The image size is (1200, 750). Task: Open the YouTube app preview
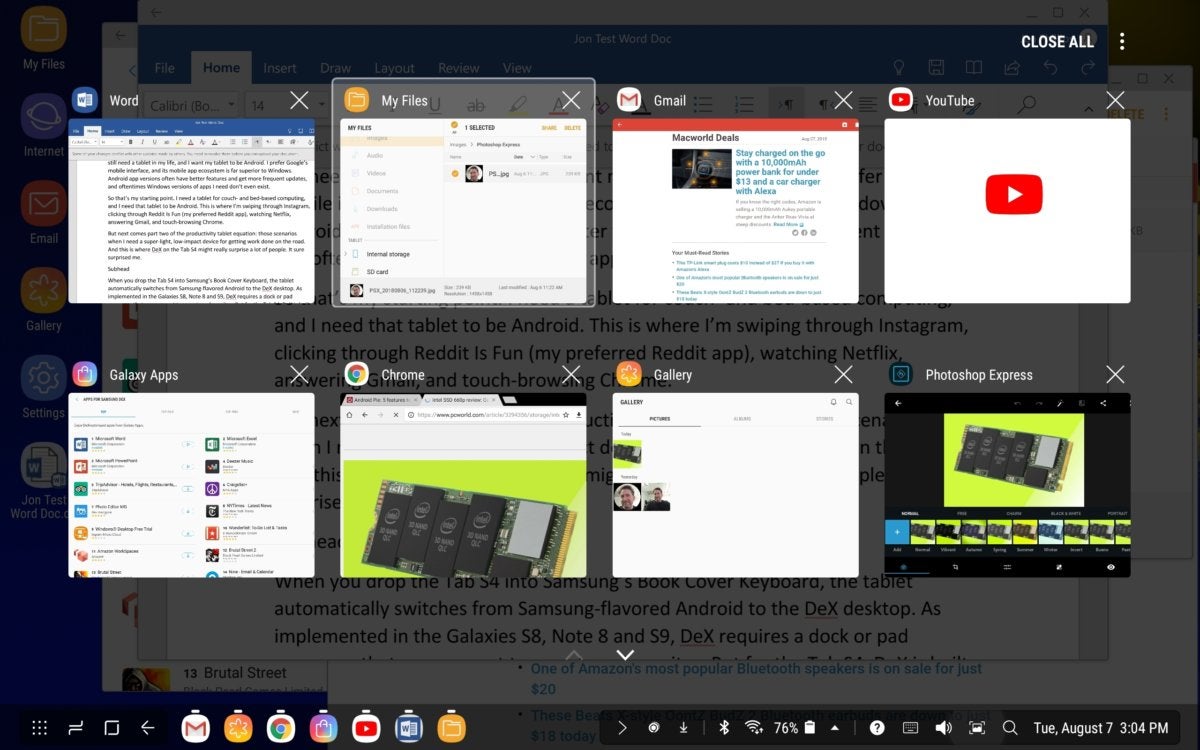point(1007,211)
